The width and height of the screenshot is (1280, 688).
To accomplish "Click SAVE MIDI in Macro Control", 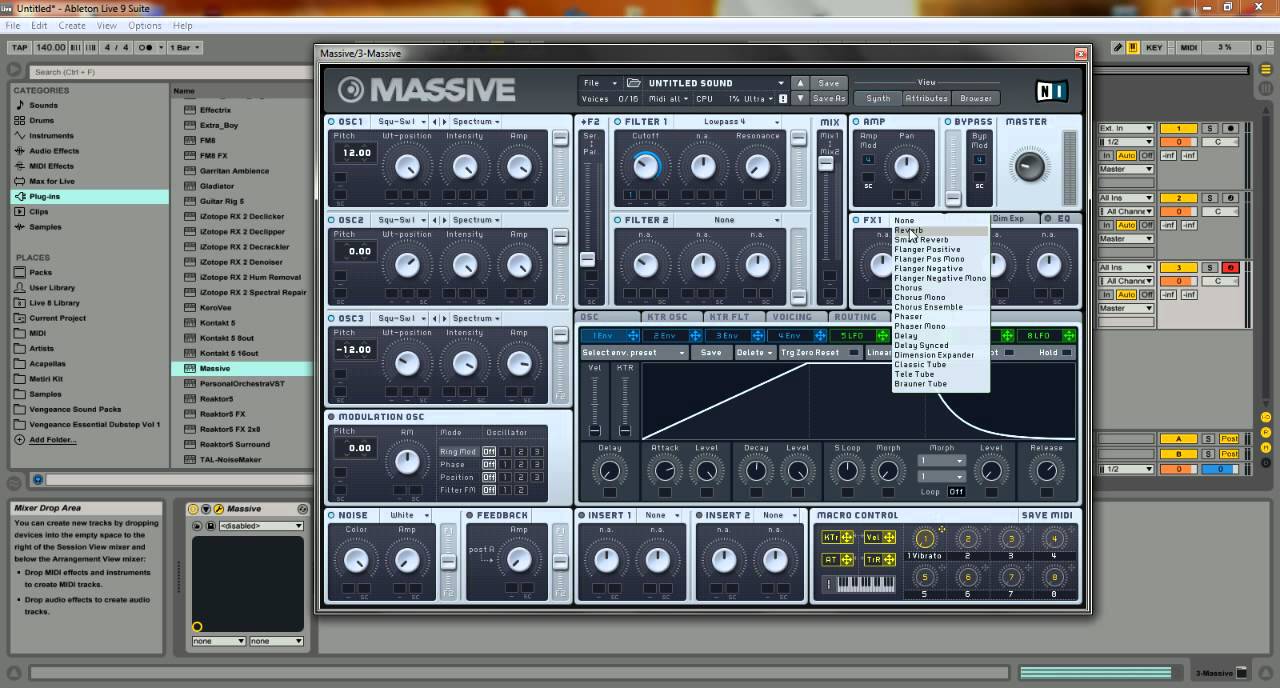I will click(x=1047, y=516).
